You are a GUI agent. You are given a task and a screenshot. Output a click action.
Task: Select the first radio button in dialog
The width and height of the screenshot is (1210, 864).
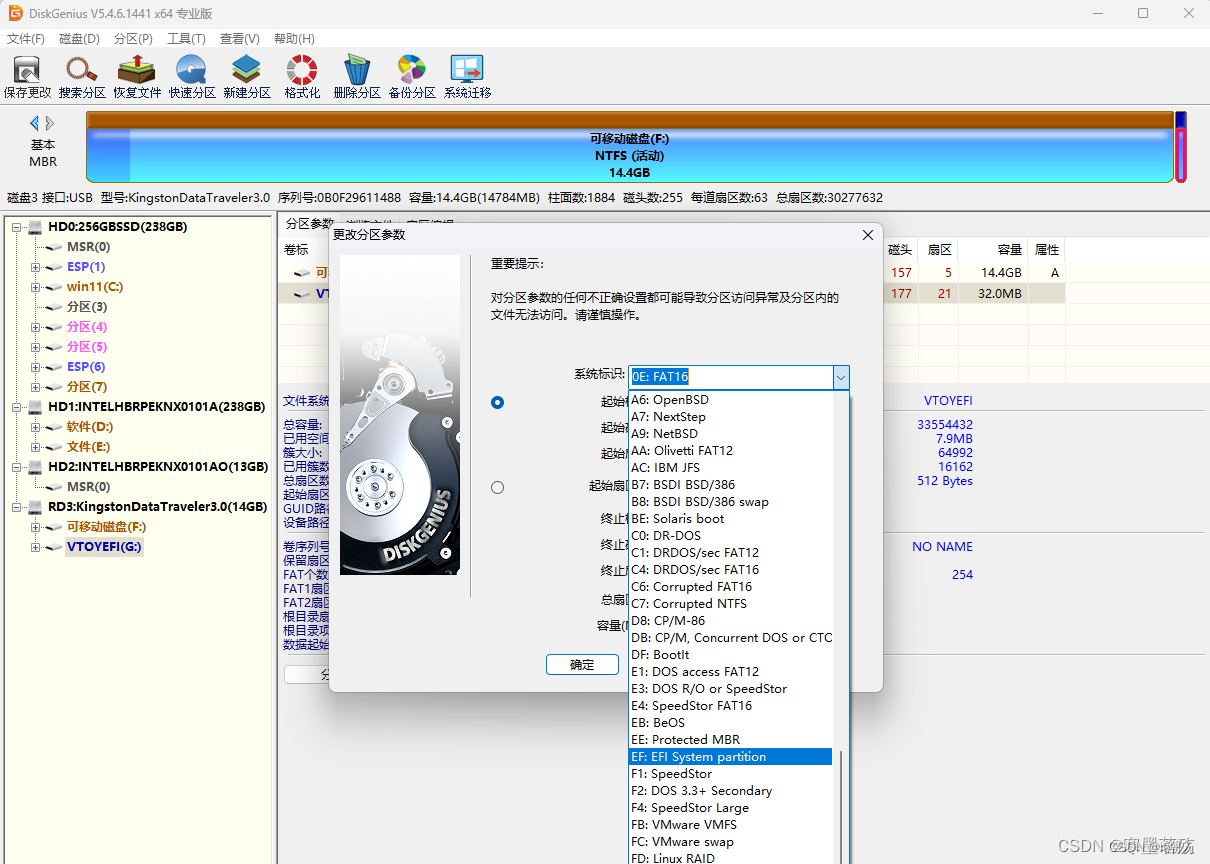pyautogui.click(x=498, y=402)
